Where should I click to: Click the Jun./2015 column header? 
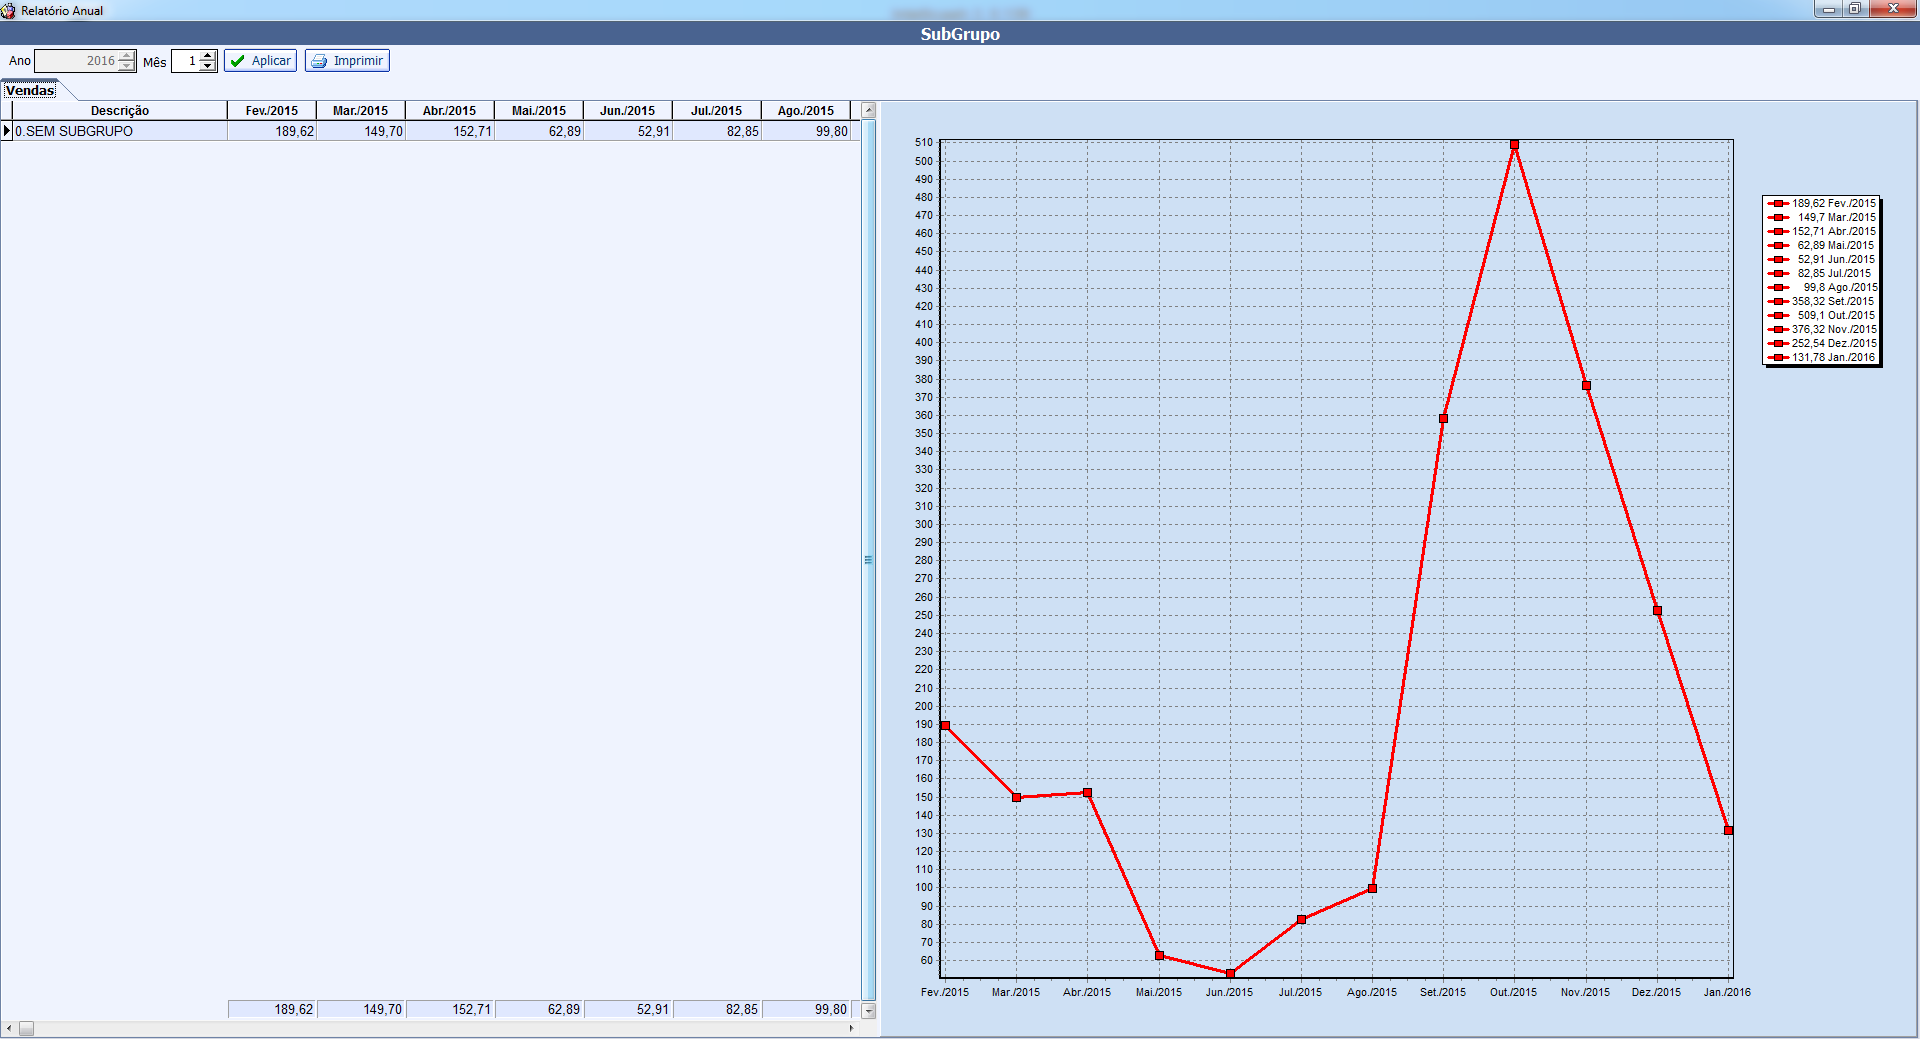point(628,110)
